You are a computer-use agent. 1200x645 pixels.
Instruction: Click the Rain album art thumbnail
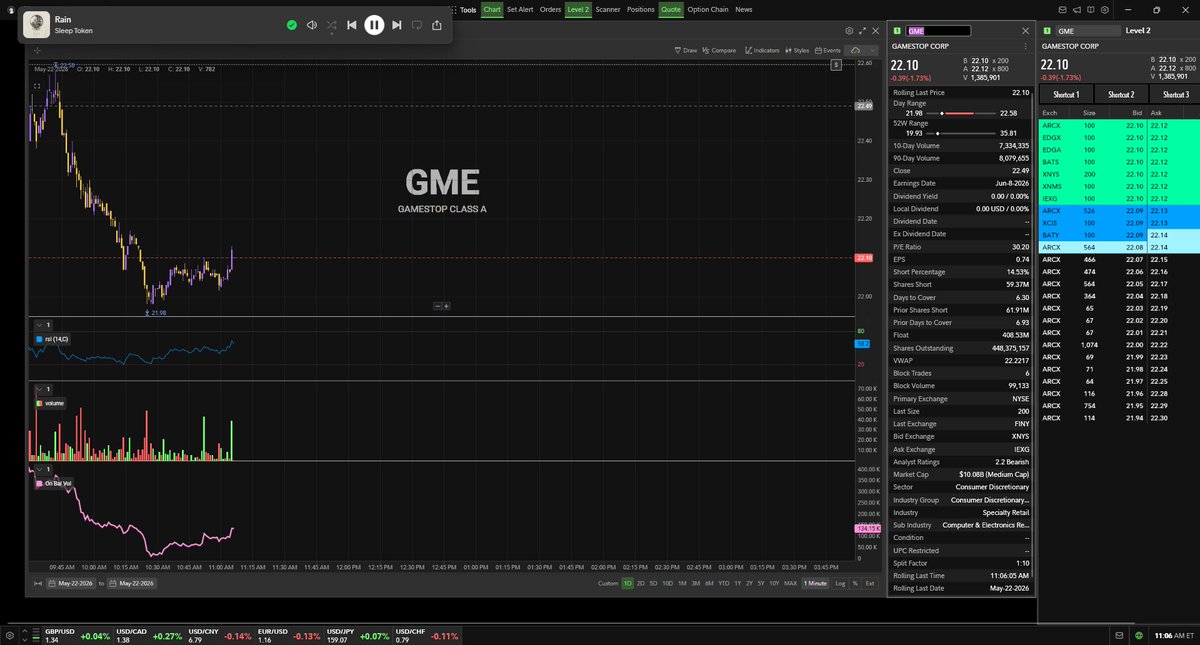(x=36, y=25)
